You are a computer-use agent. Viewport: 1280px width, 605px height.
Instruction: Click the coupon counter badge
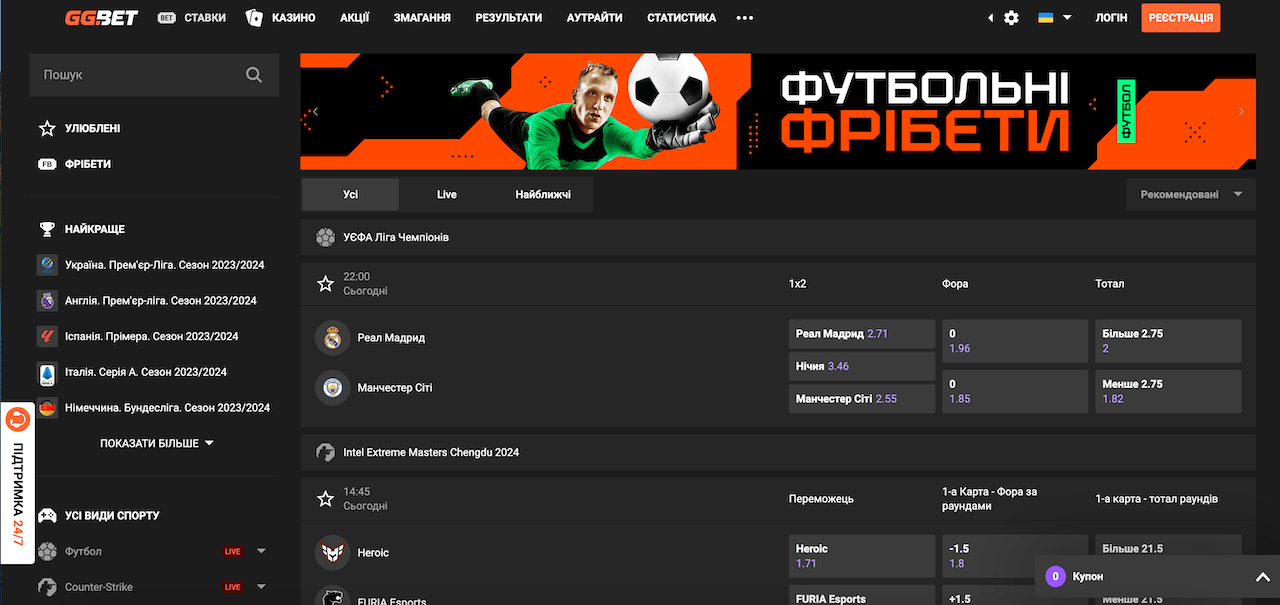tap(1054, 577)
